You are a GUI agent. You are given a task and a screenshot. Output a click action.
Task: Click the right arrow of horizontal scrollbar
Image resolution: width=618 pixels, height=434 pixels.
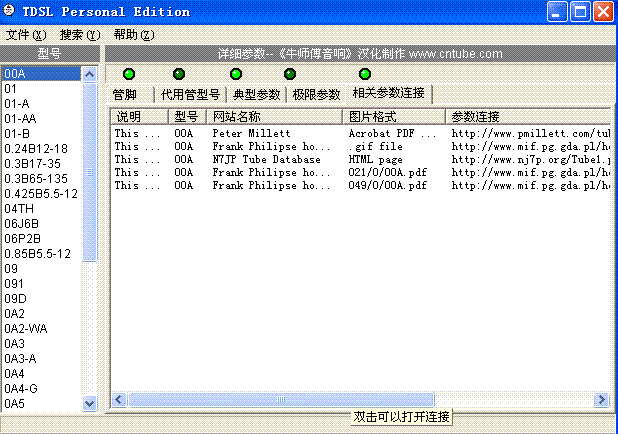(x=601, y=400)
